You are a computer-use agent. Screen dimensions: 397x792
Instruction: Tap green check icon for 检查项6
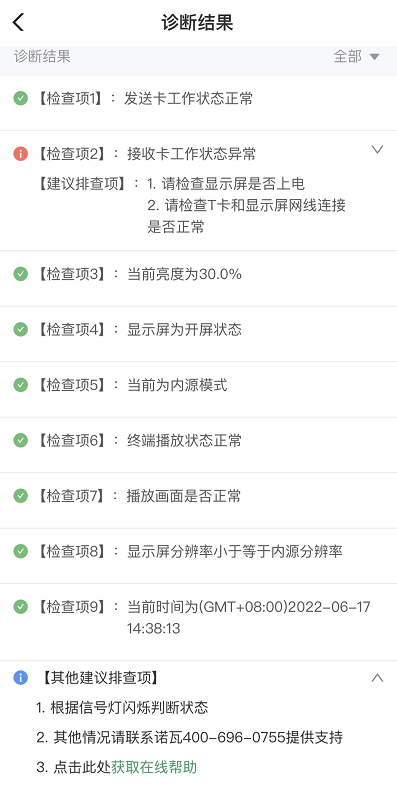coord(21,440)
